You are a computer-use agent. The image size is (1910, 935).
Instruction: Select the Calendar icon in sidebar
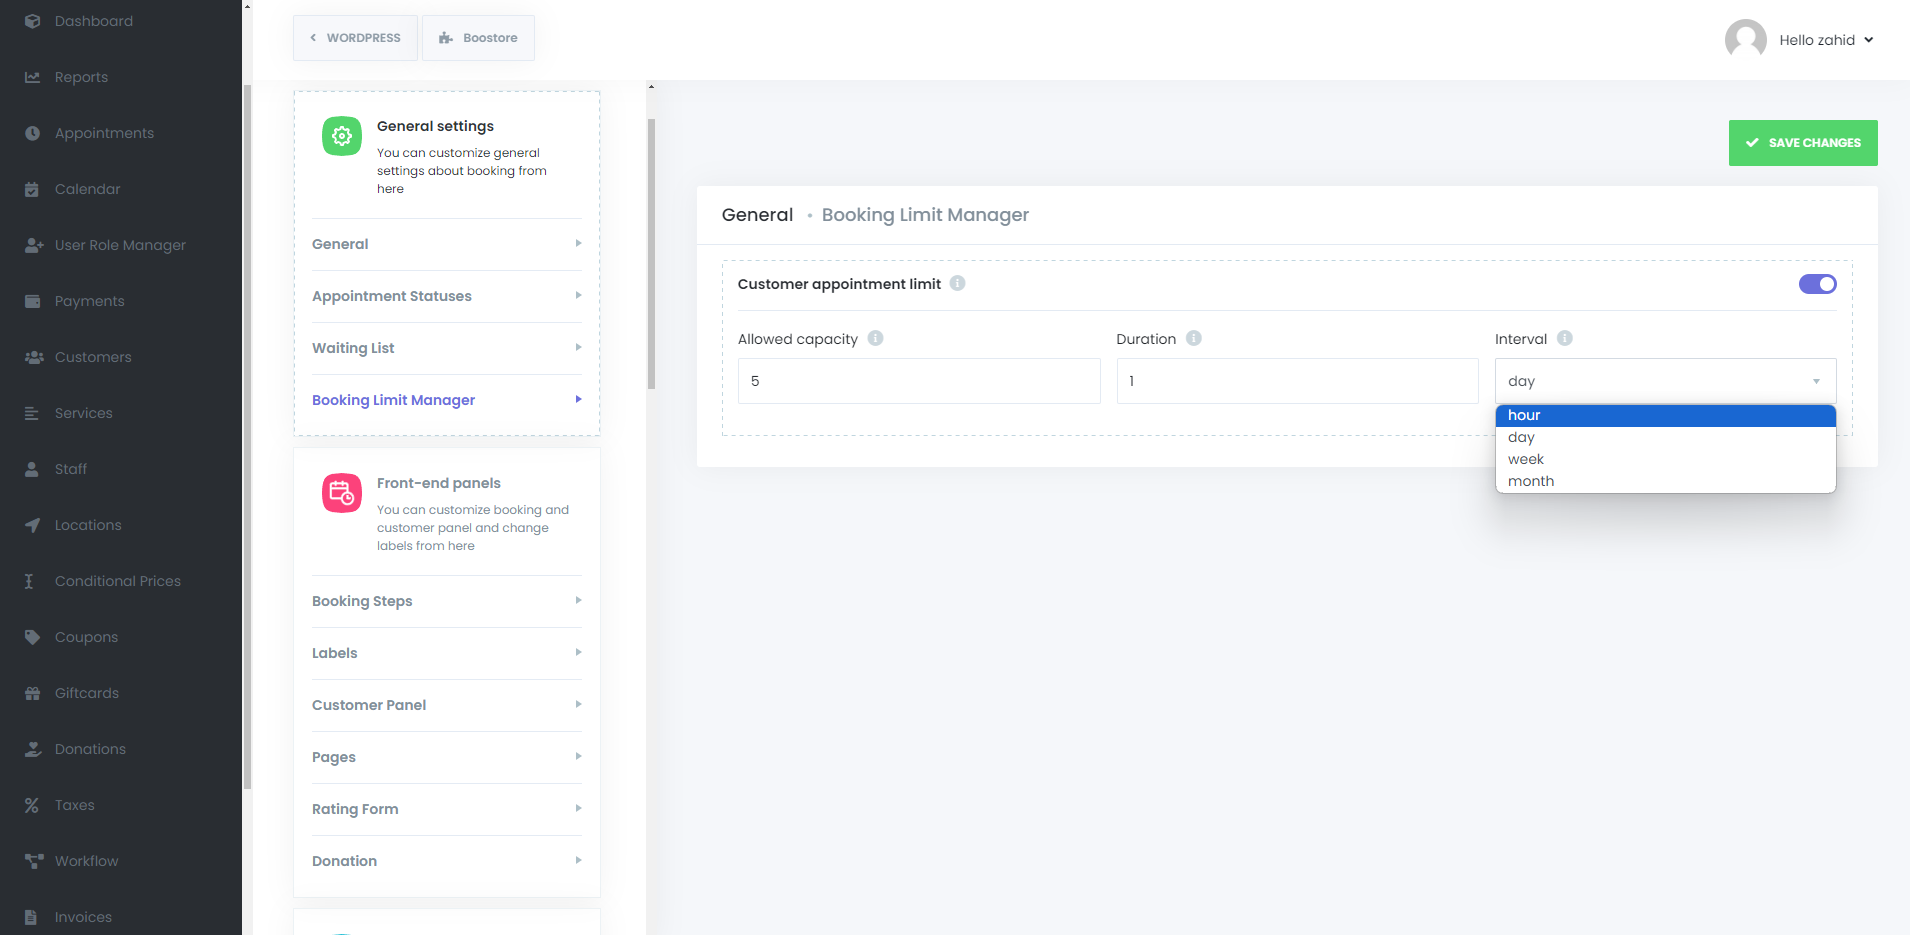[x=33, y=188]
